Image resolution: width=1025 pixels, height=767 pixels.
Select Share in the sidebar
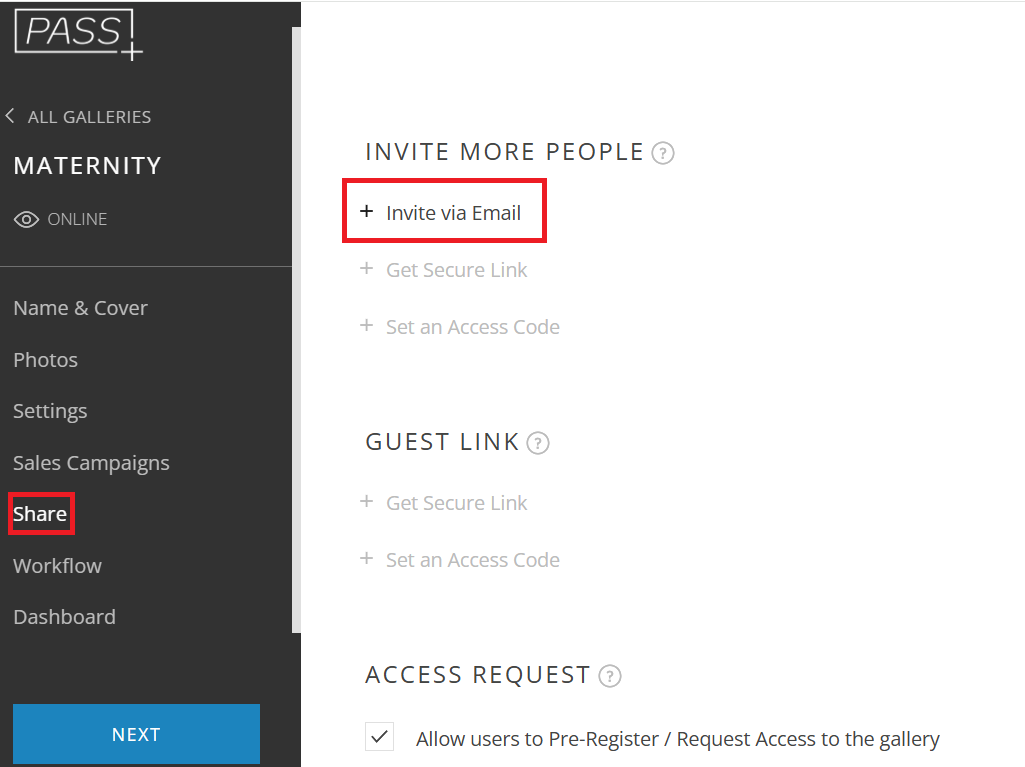click(41, 514)
